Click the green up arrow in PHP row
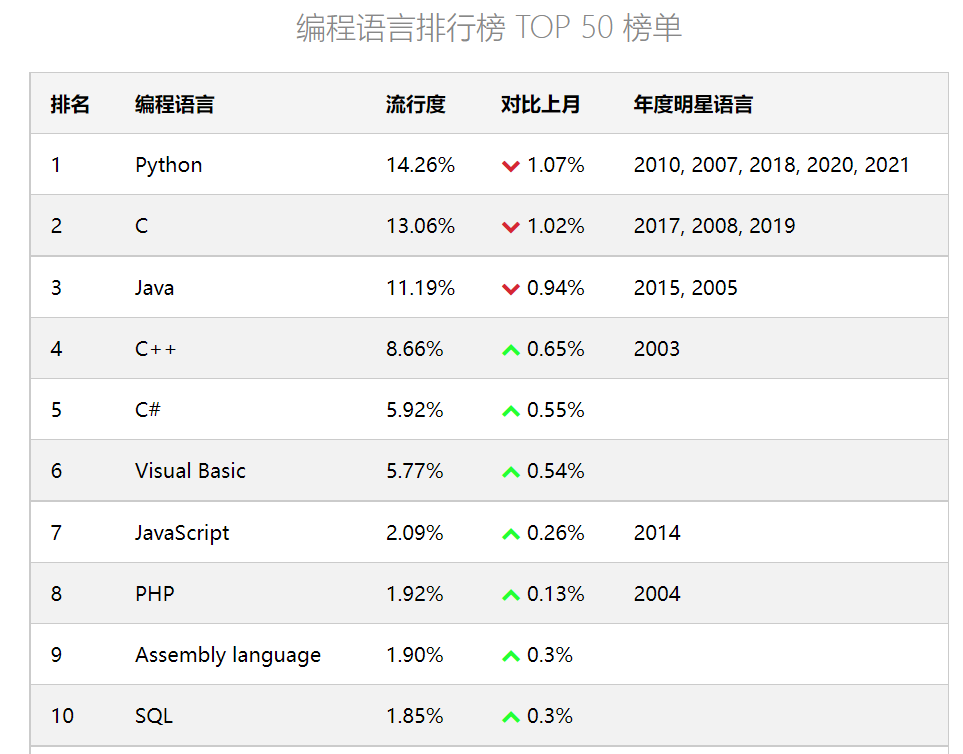 click(x=511, y=595)
